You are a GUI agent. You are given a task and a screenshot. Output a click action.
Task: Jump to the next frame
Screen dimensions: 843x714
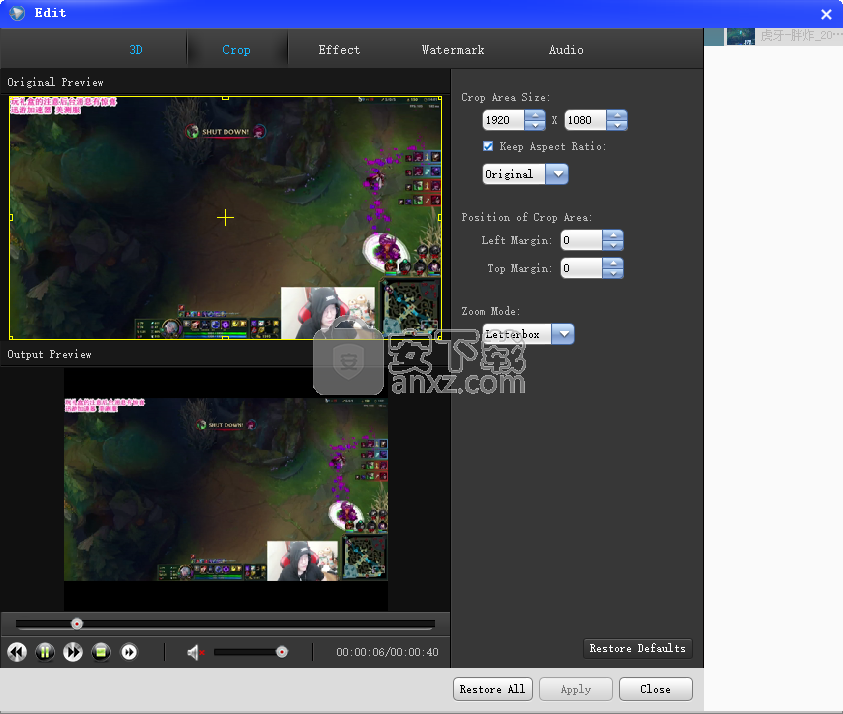pyautogui.click(x=129, y=652)
